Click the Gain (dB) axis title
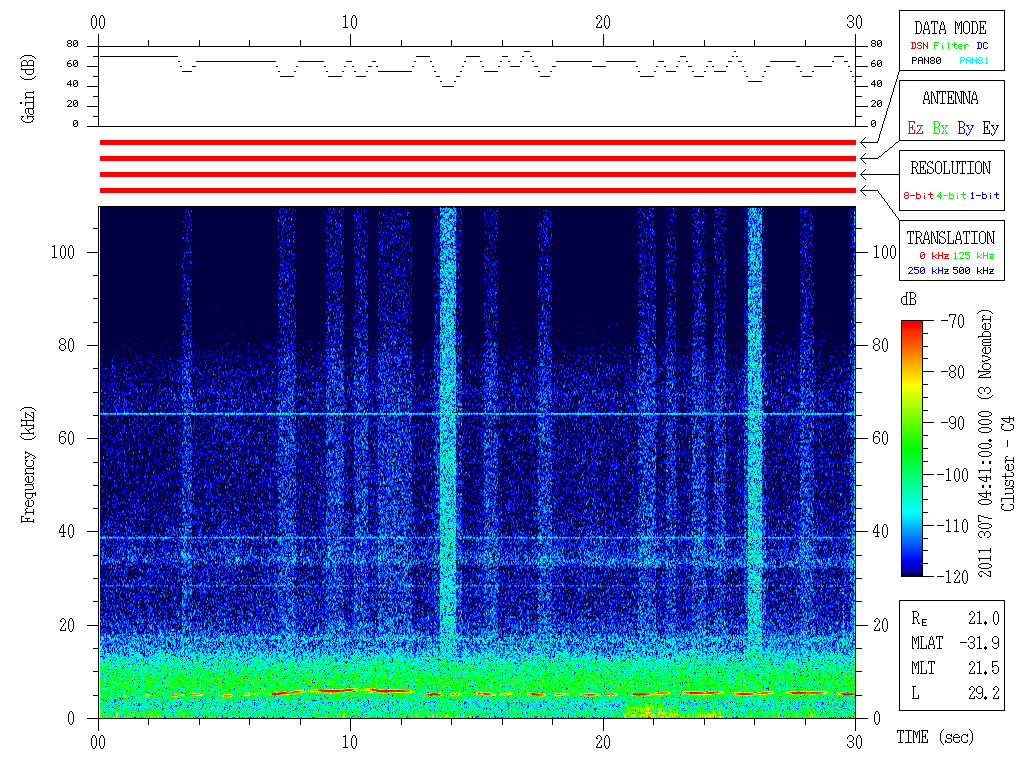Viewport: 1024px width, 768px height. click(x=28, y=89)
